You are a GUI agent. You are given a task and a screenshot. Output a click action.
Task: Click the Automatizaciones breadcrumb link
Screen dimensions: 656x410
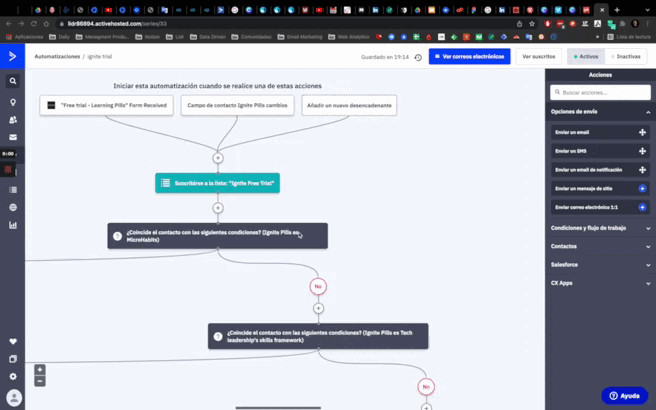pos(57,57)
